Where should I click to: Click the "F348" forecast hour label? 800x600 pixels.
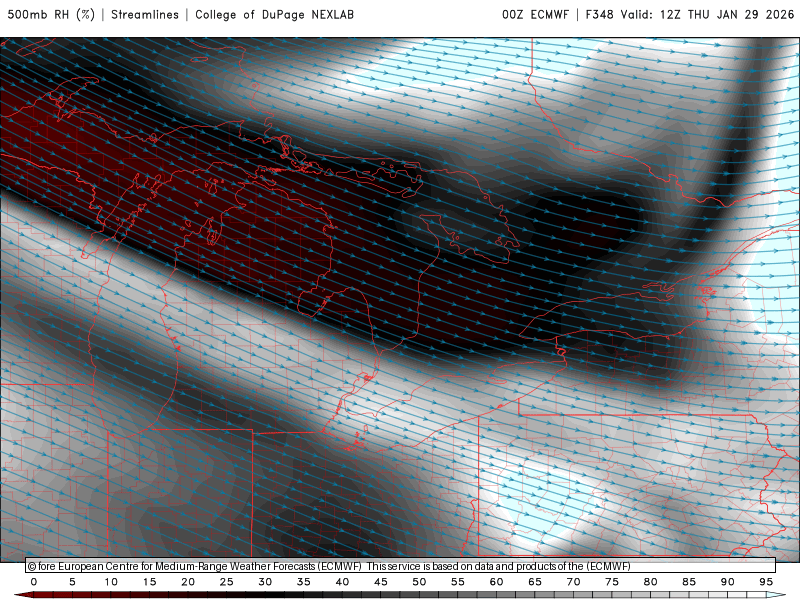599,14
